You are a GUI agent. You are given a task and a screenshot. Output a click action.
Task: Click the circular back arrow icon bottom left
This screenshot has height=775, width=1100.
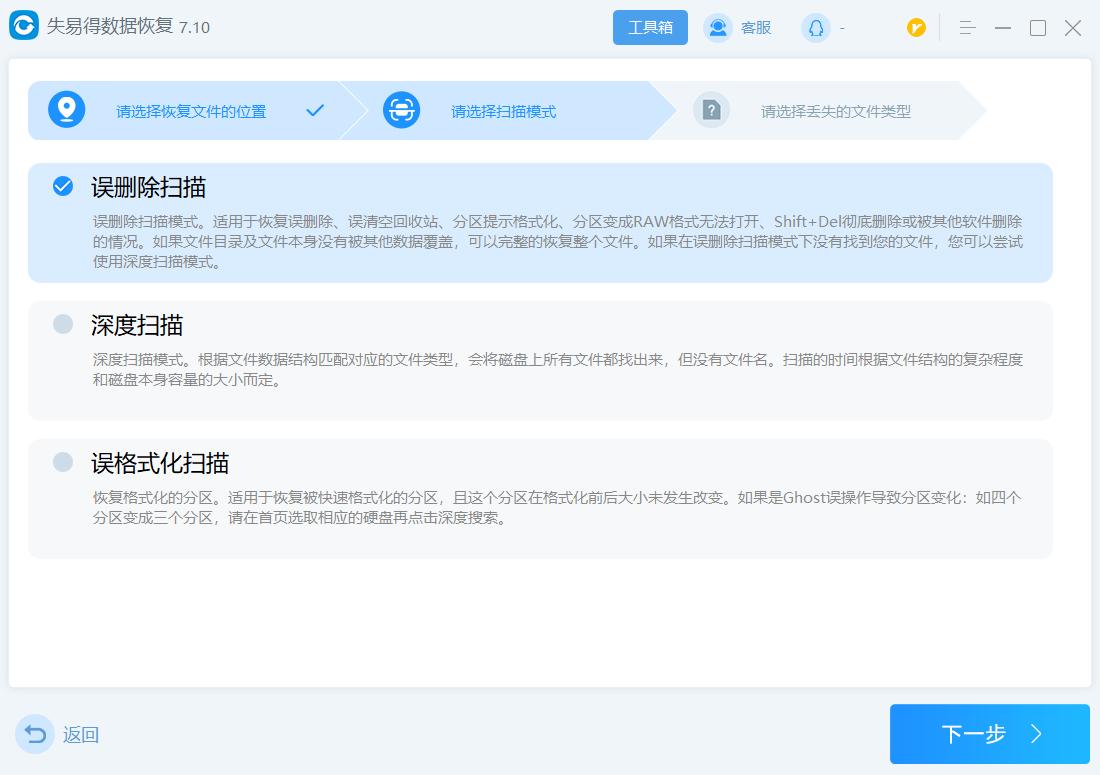[34, 734]
